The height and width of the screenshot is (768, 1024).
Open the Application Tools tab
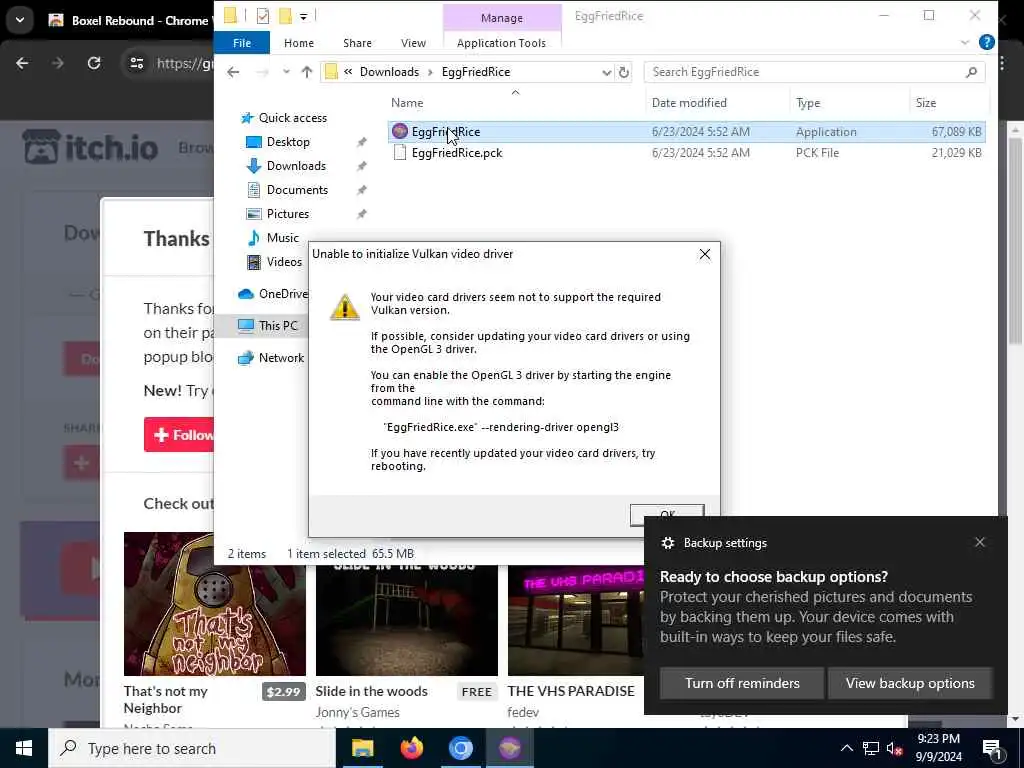[502, 43]
